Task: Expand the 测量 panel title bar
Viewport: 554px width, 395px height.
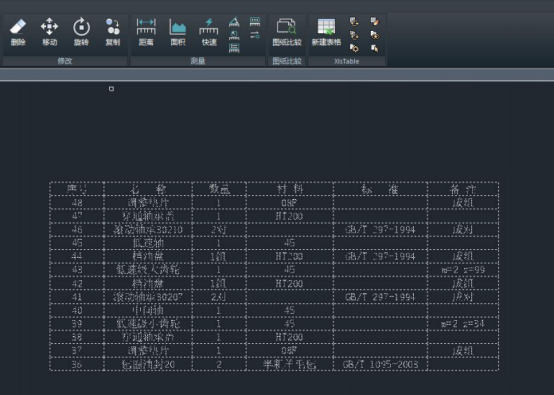Action: click(198, 61)
